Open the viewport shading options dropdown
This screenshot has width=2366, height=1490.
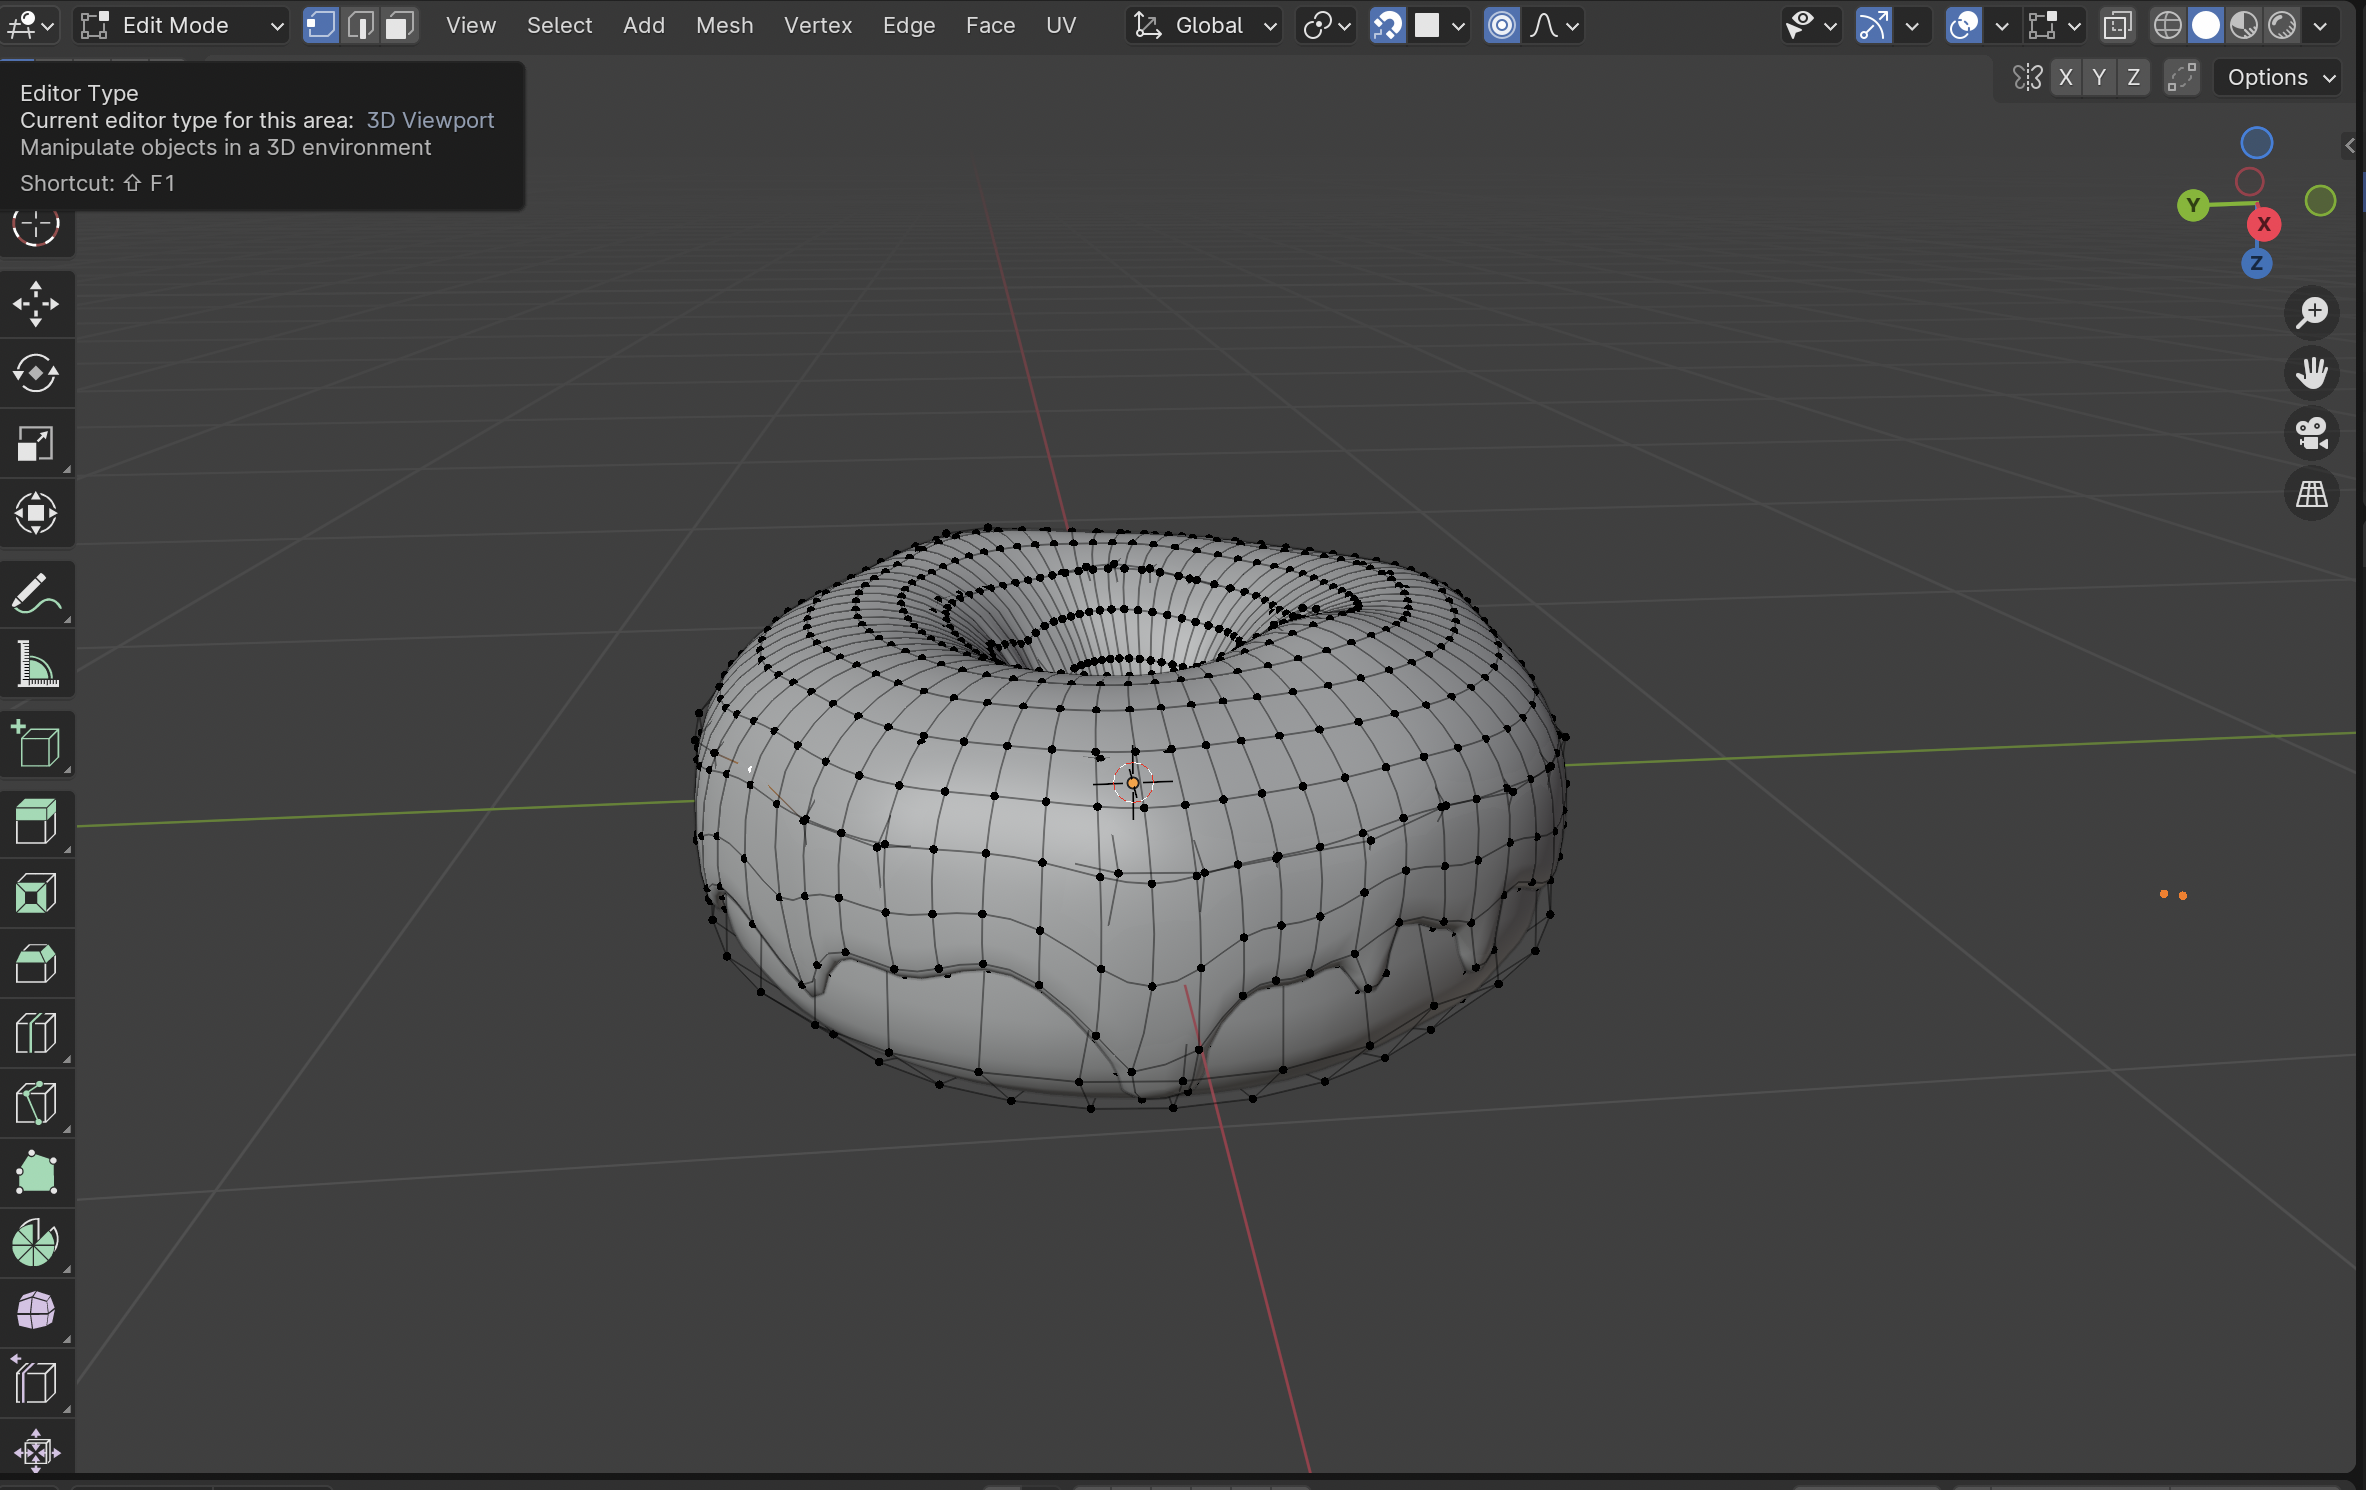tap(2320, 25)
